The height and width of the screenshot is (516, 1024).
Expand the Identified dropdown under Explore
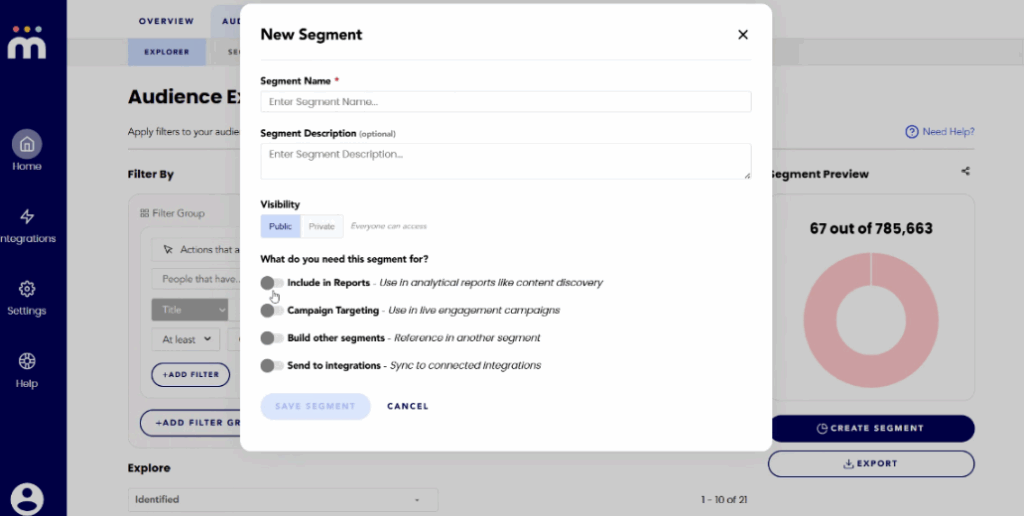coord(282,499)
